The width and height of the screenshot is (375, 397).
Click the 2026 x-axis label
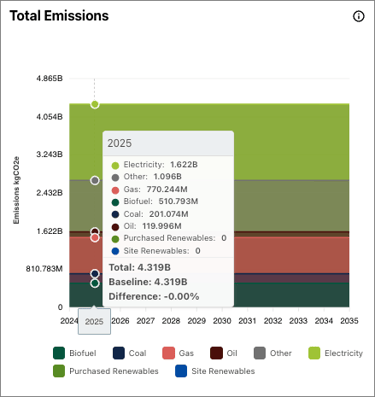(x=120, y=321)
